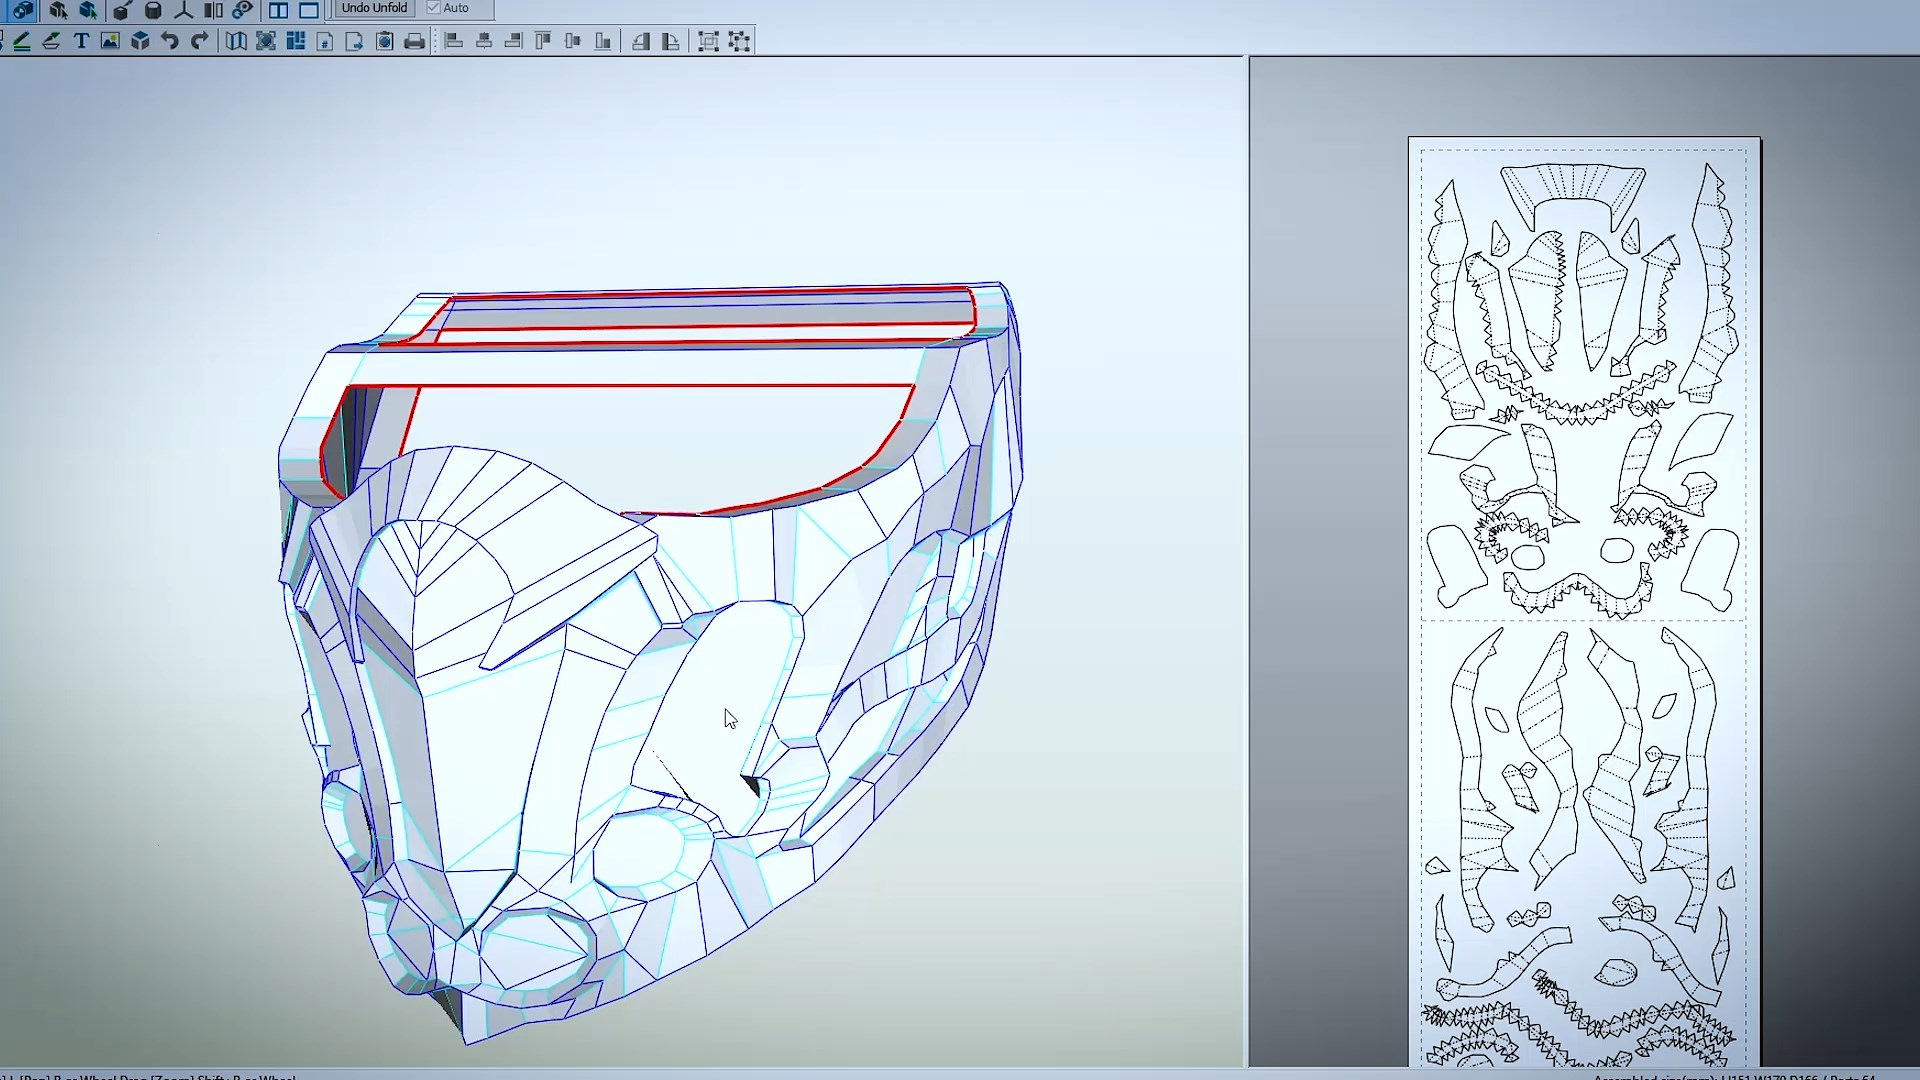The image size is (1920, 1080).
Task: Click the rotate part right icon
Action: (x=671, y=41)
